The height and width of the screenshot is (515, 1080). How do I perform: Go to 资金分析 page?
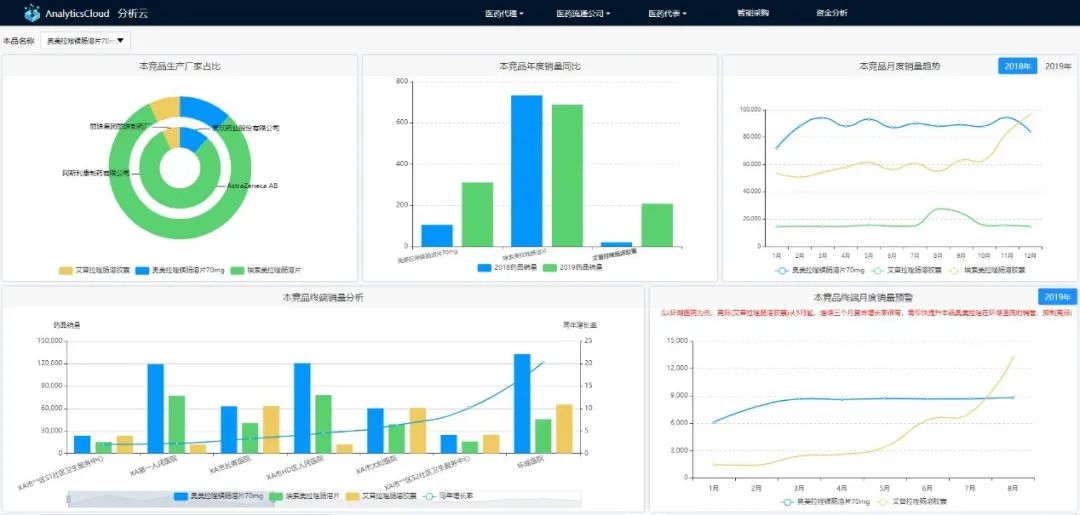coord(831,14)
